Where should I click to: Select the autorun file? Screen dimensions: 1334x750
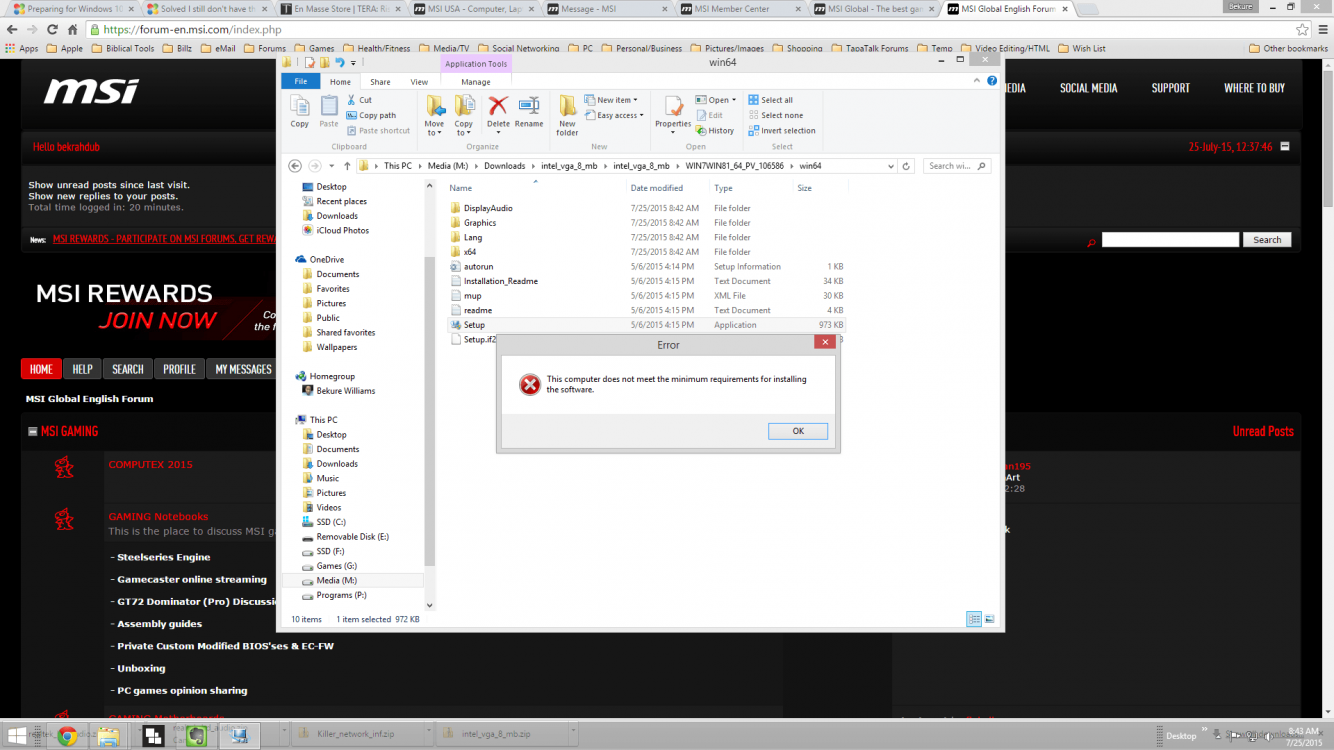click(x=478, y=267)
